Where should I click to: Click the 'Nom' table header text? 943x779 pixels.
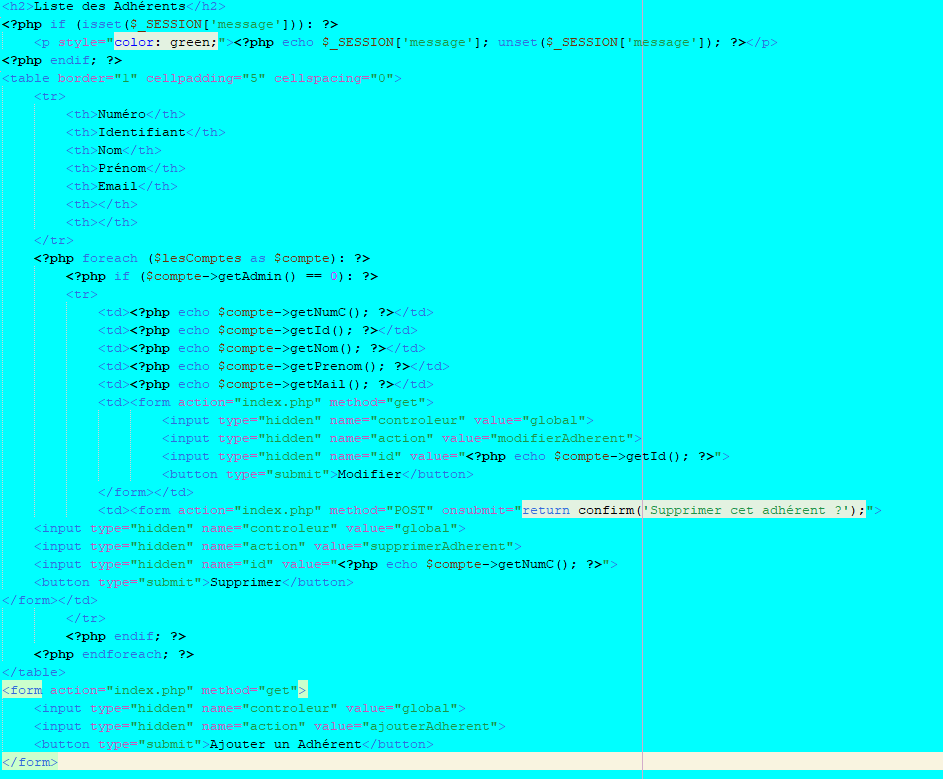coord(110,150)
